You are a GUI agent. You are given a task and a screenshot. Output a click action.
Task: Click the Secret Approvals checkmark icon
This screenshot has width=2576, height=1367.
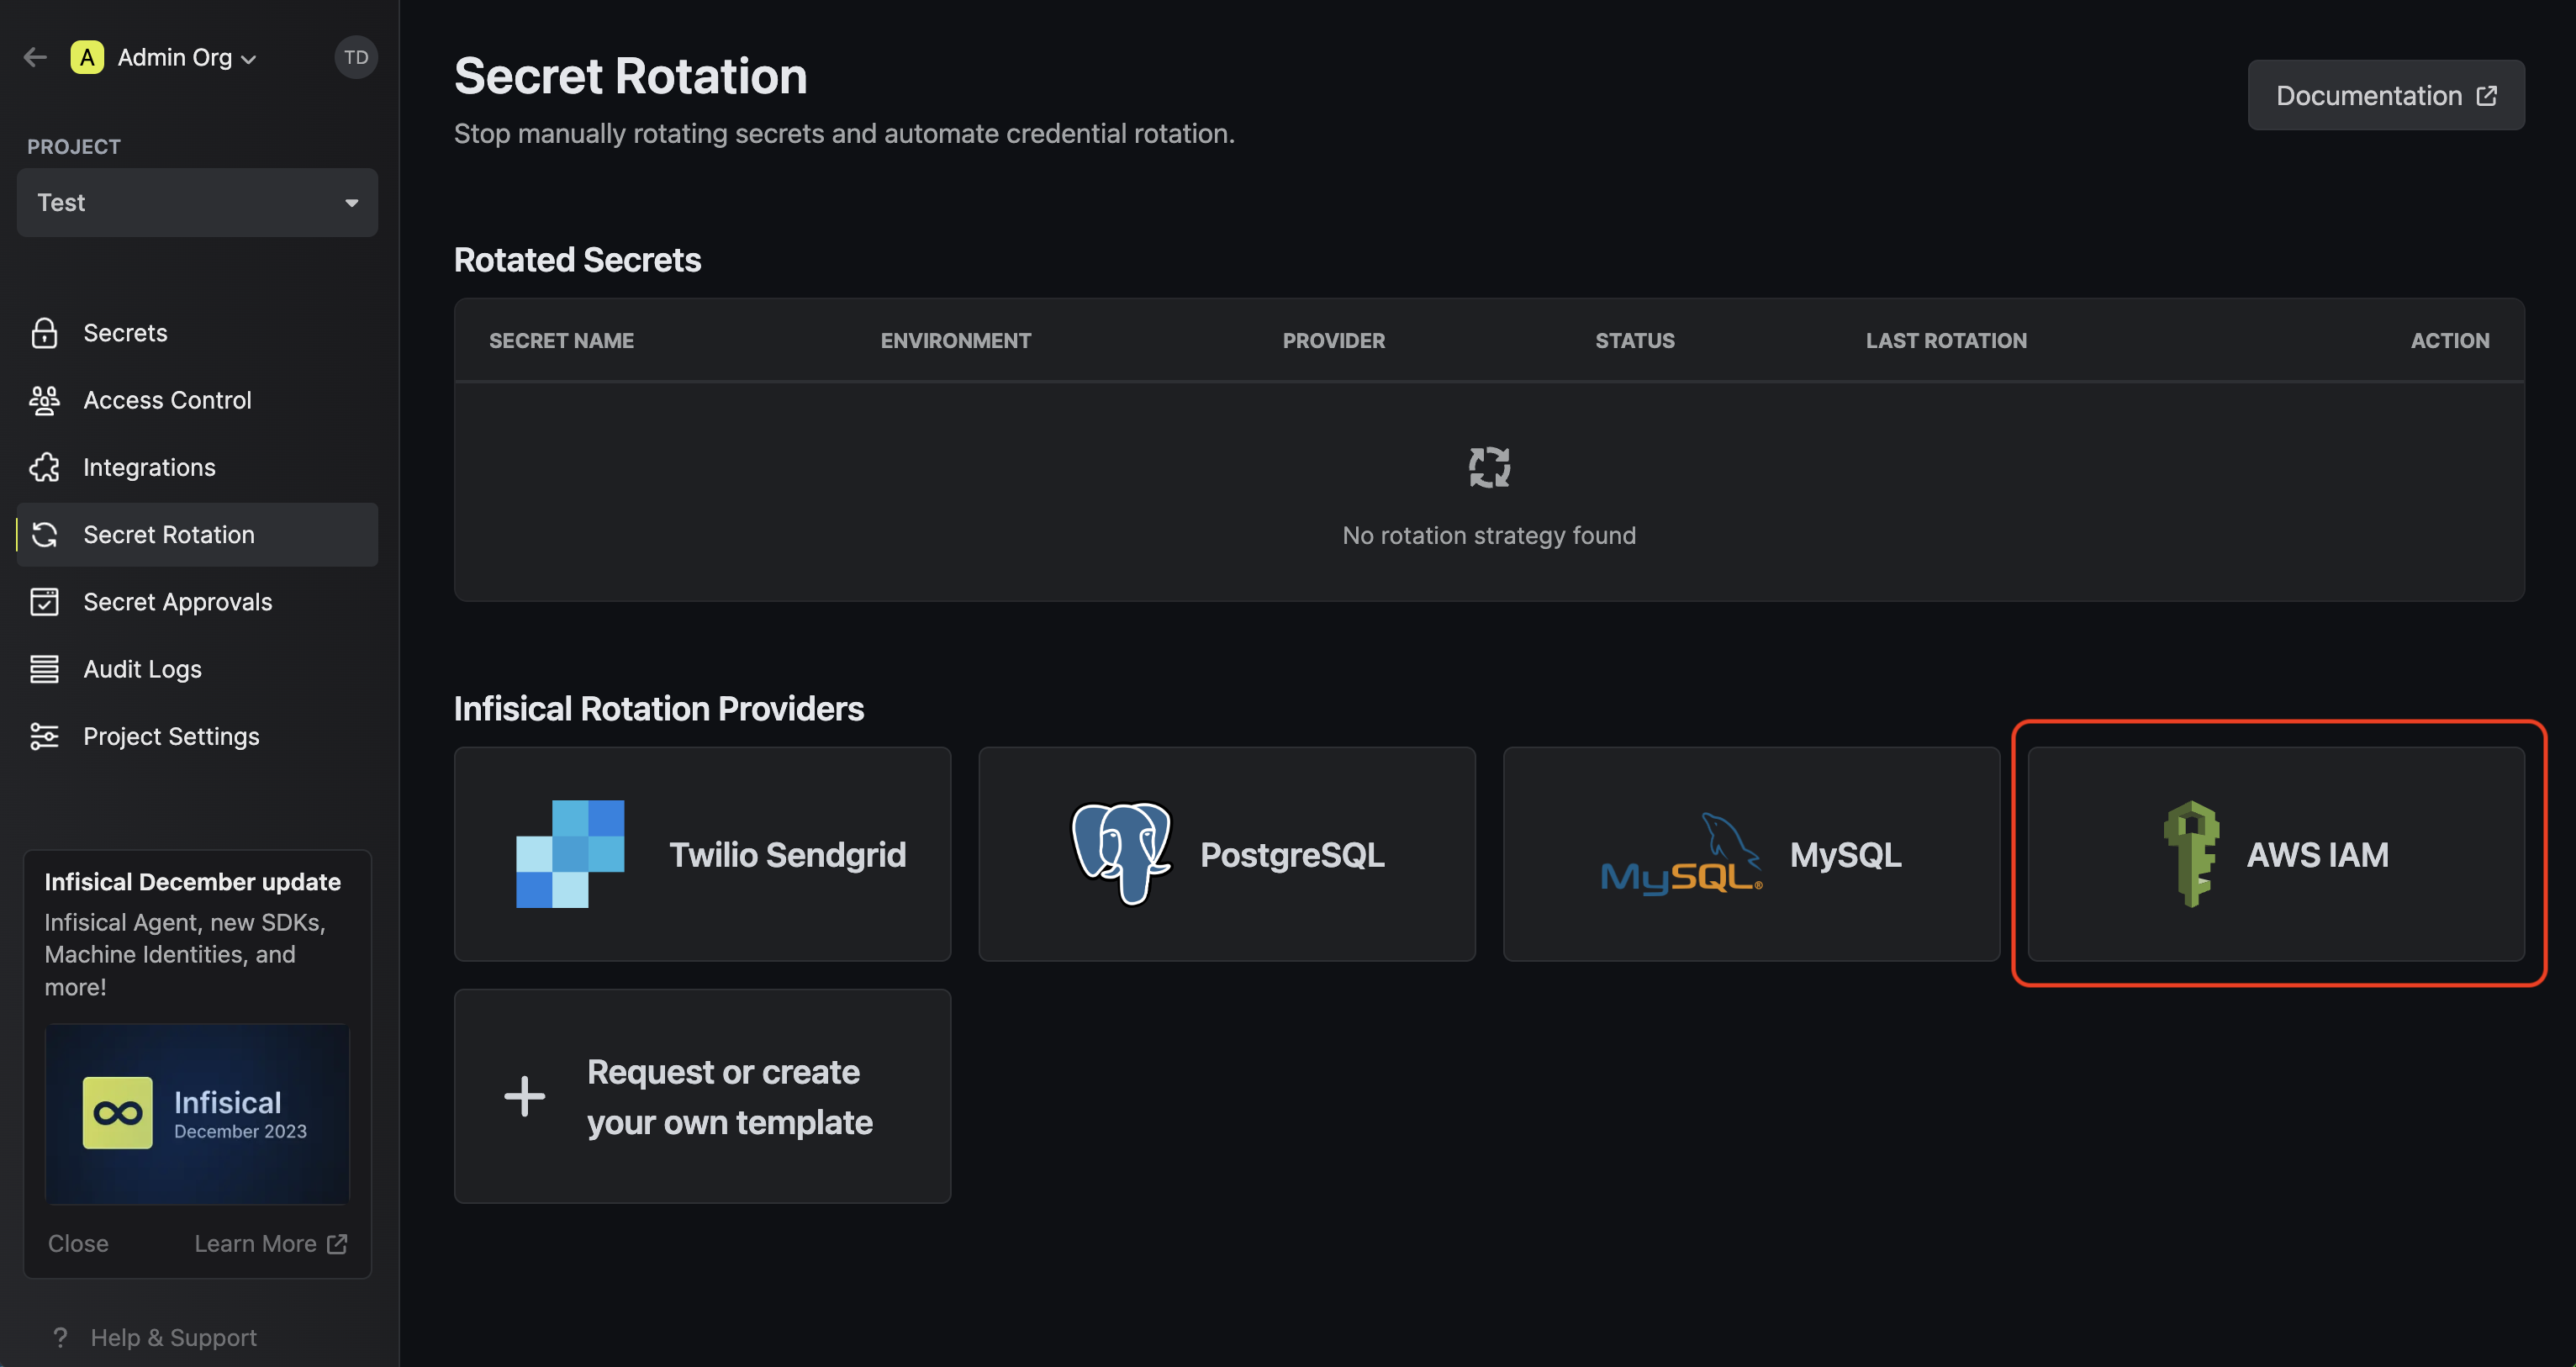(44, 602)
